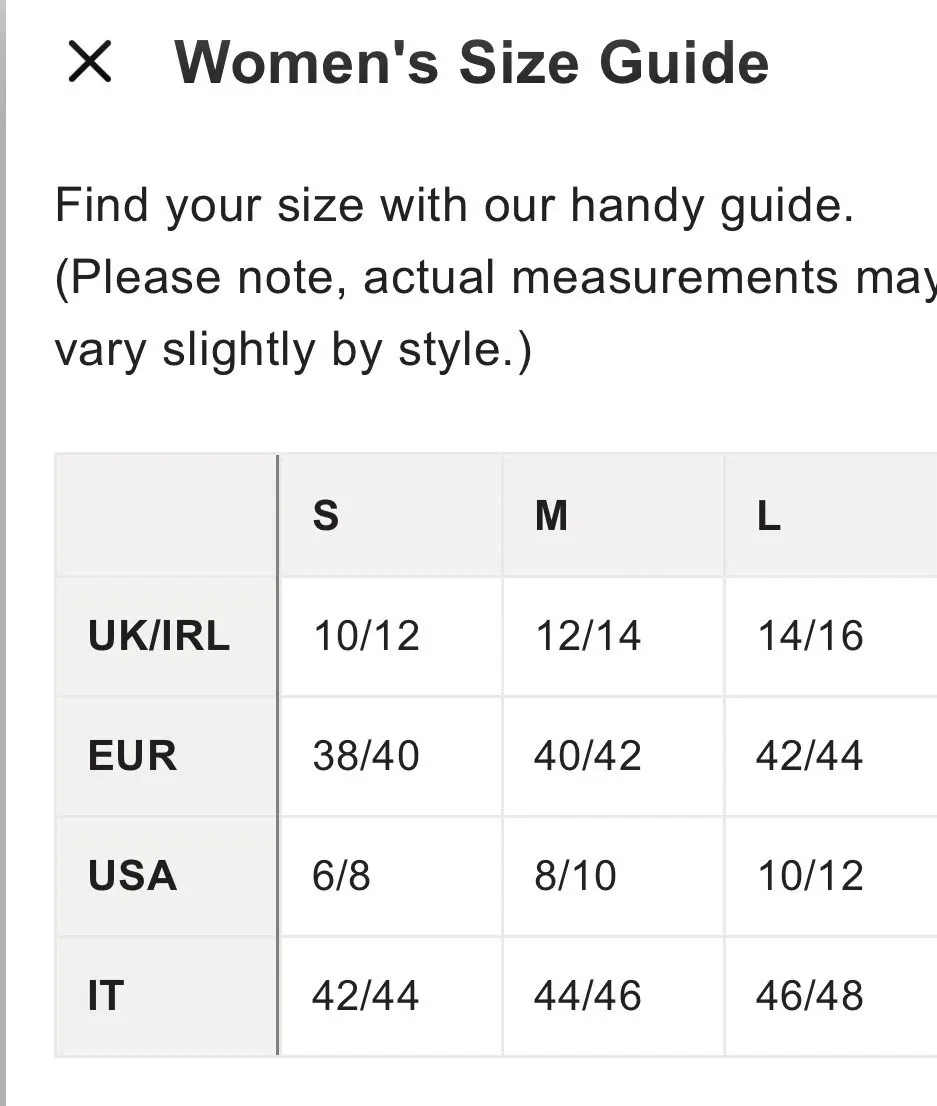Select EUR size 38/40 cell
The width and height of the screenshot is (937, 1106).
(366, 756)
